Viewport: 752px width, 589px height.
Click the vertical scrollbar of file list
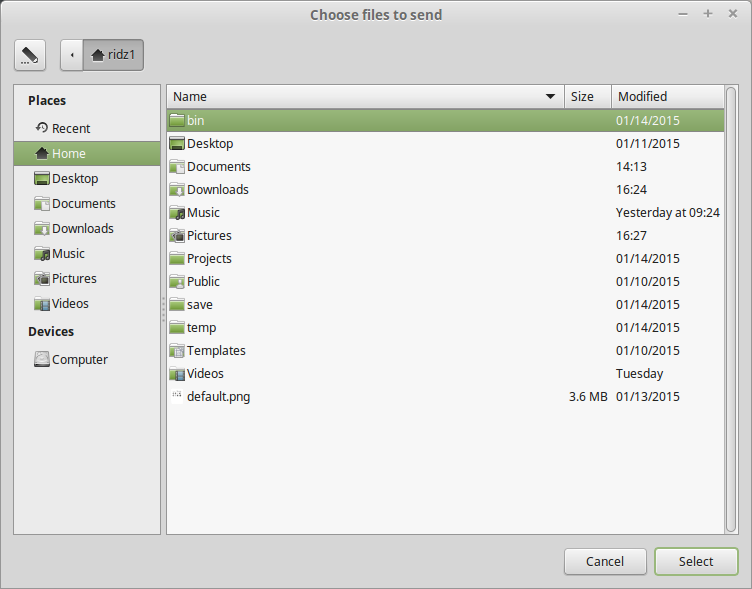coord(731,309)
